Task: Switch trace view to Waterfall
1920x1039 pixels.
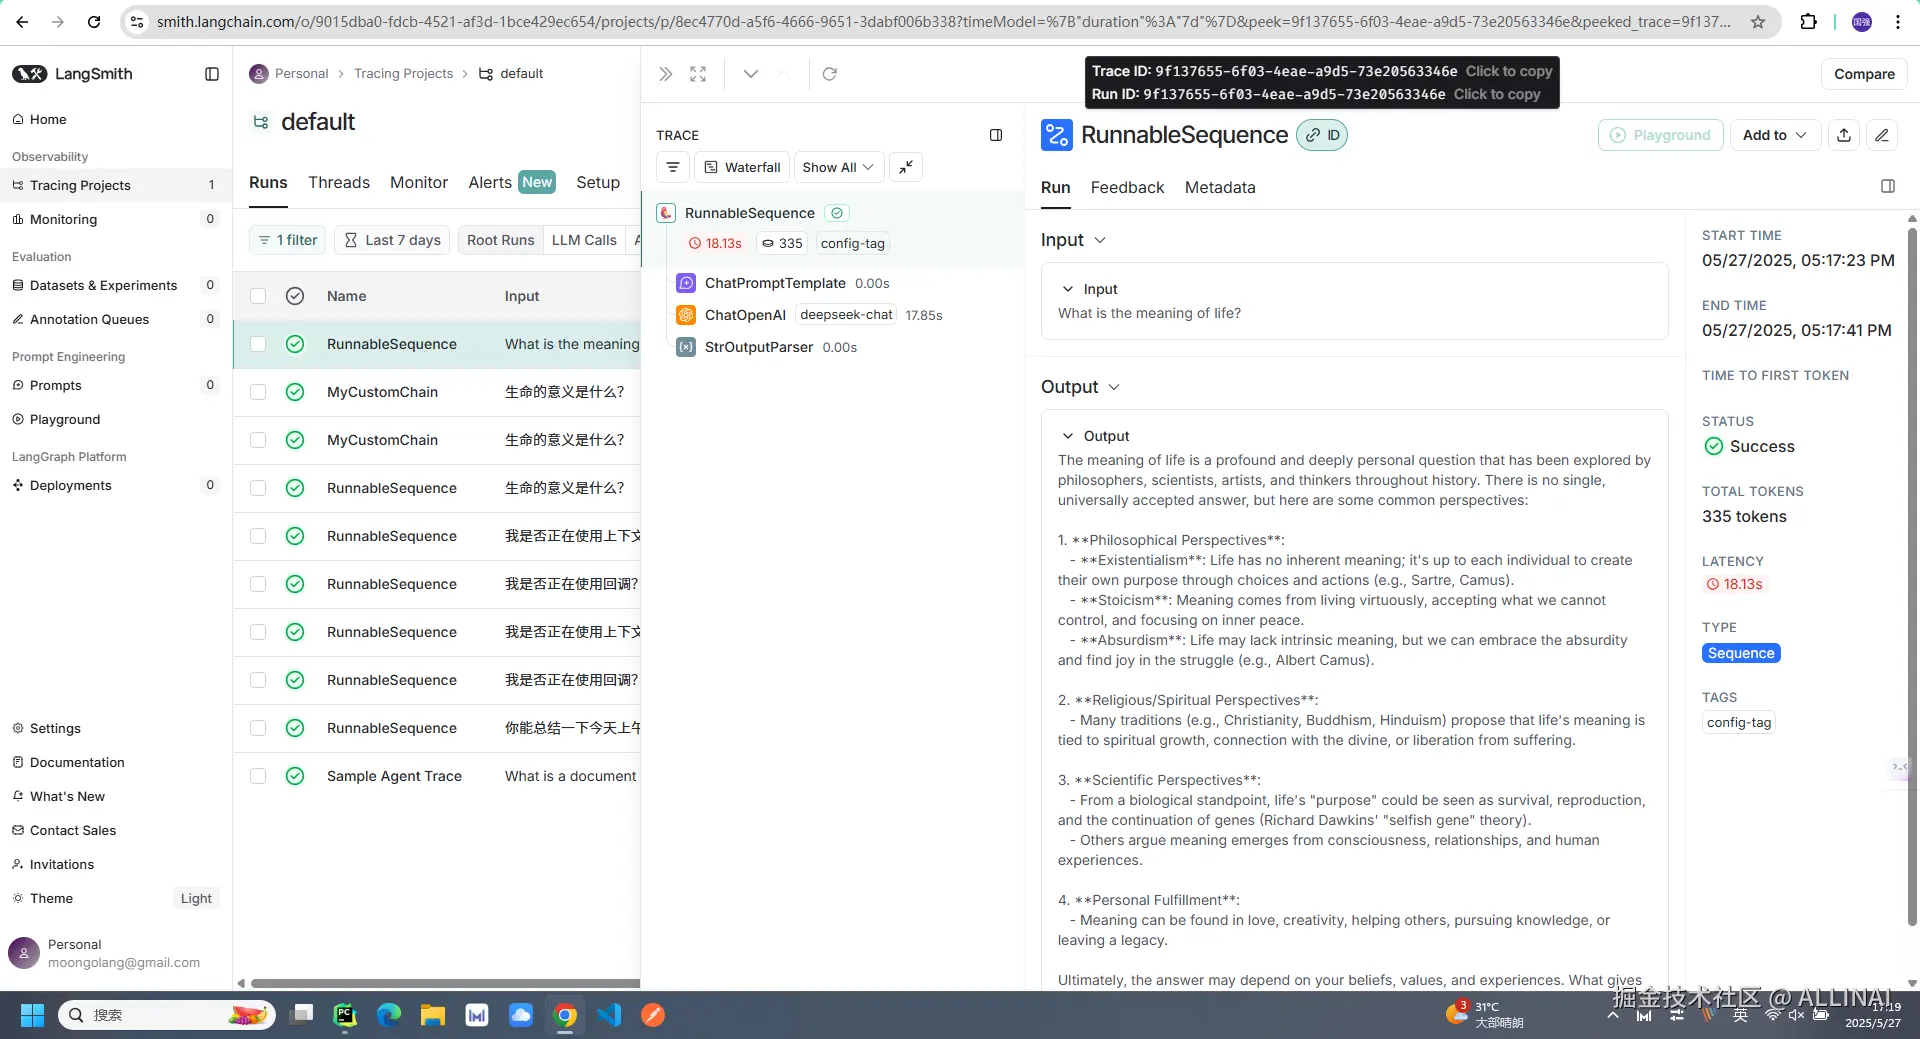Action: coord(742,167)
